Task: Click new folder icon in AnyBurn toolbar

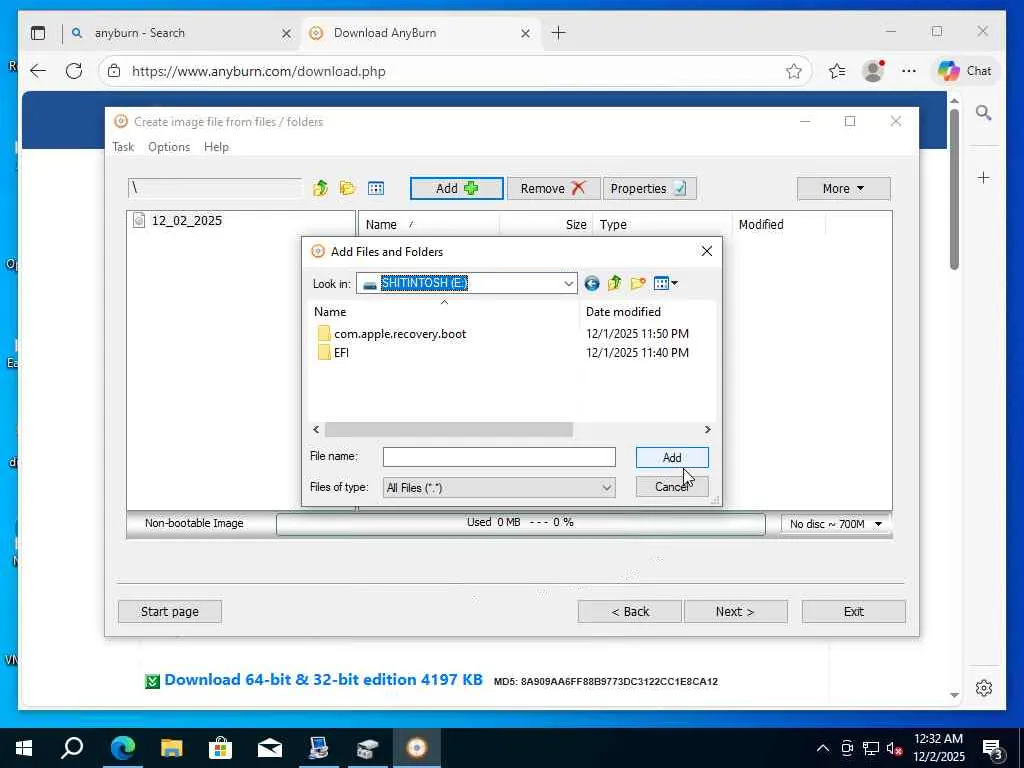Action: [x=347, y=189]
